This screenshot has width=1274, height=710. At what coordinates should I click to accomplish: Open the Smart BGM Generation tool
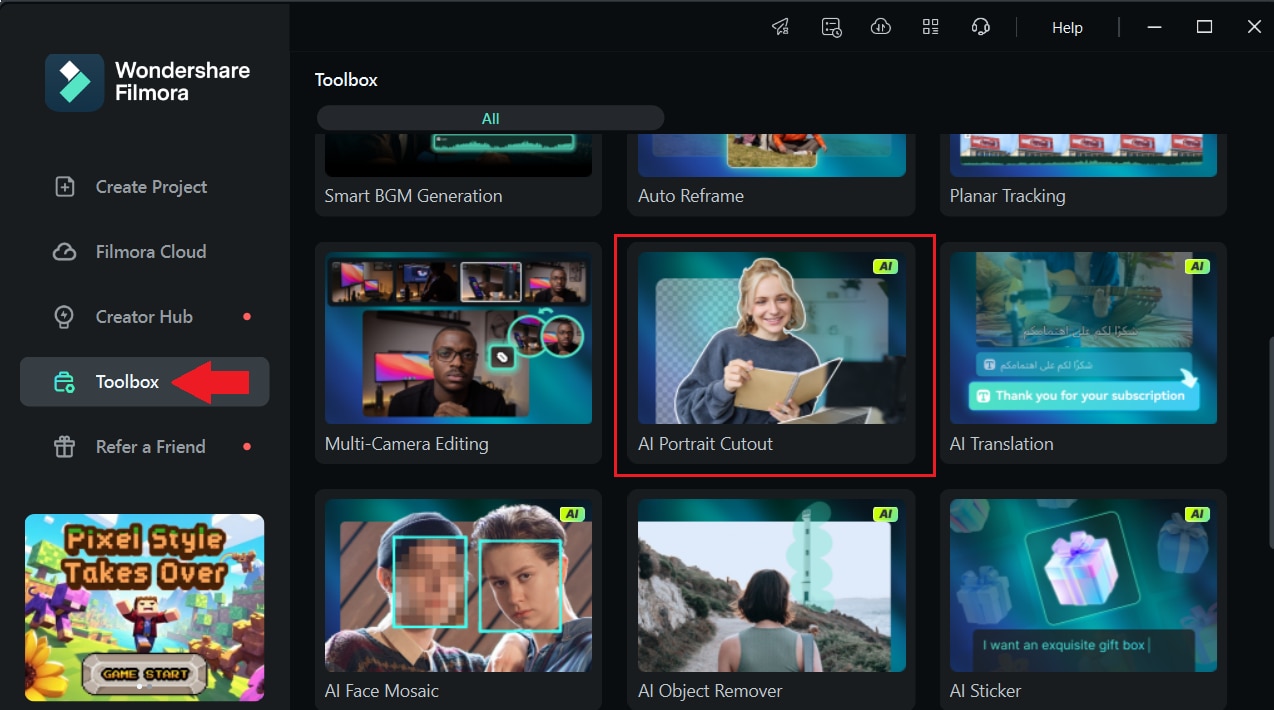[x=458, y=174]
